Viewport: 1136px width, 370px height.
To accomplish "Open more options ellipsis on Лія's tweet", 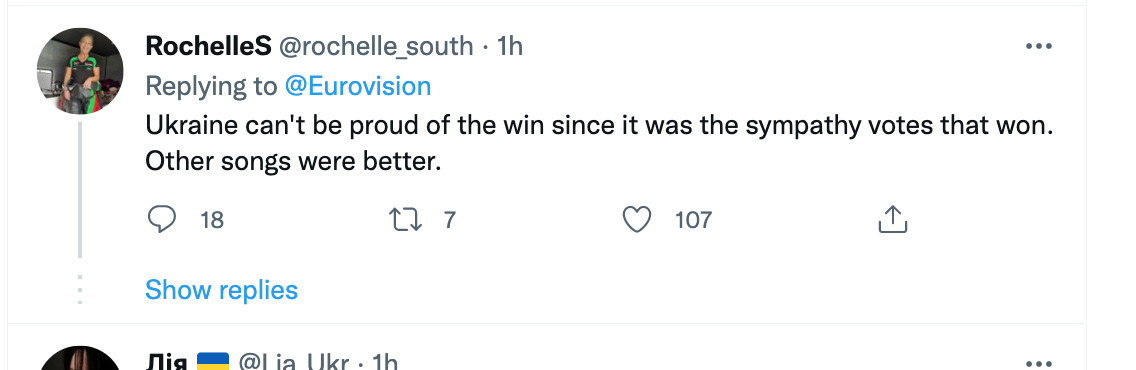I will 1038,363.
